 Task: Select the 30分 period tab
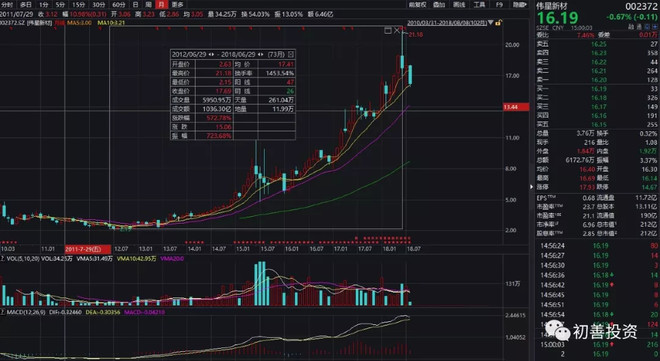[x=98, y=5]
